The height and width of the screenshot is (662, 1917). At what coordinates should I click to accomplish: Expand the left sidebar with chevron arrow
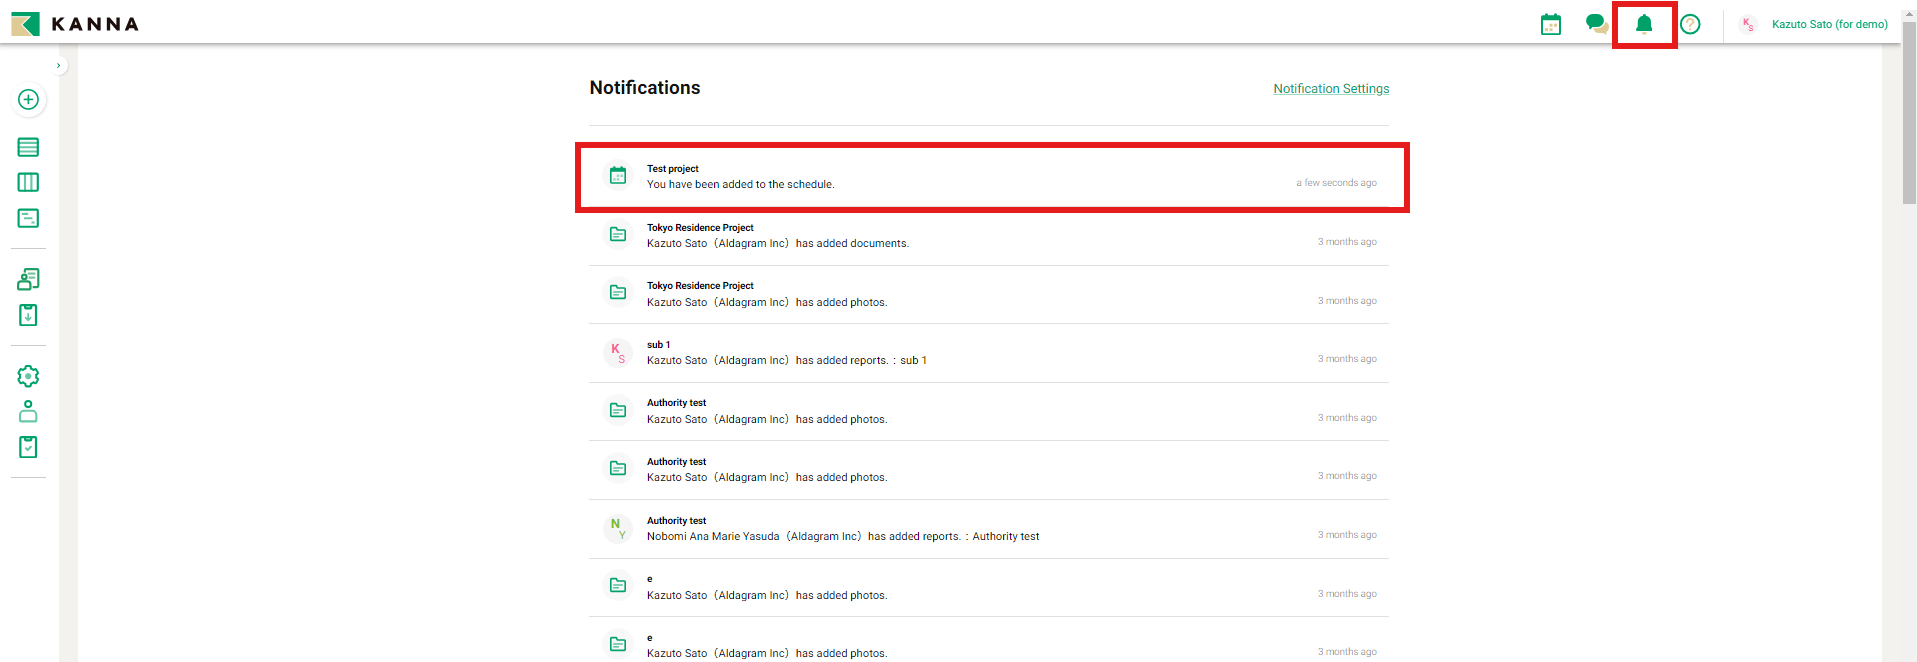pos(58,66)
